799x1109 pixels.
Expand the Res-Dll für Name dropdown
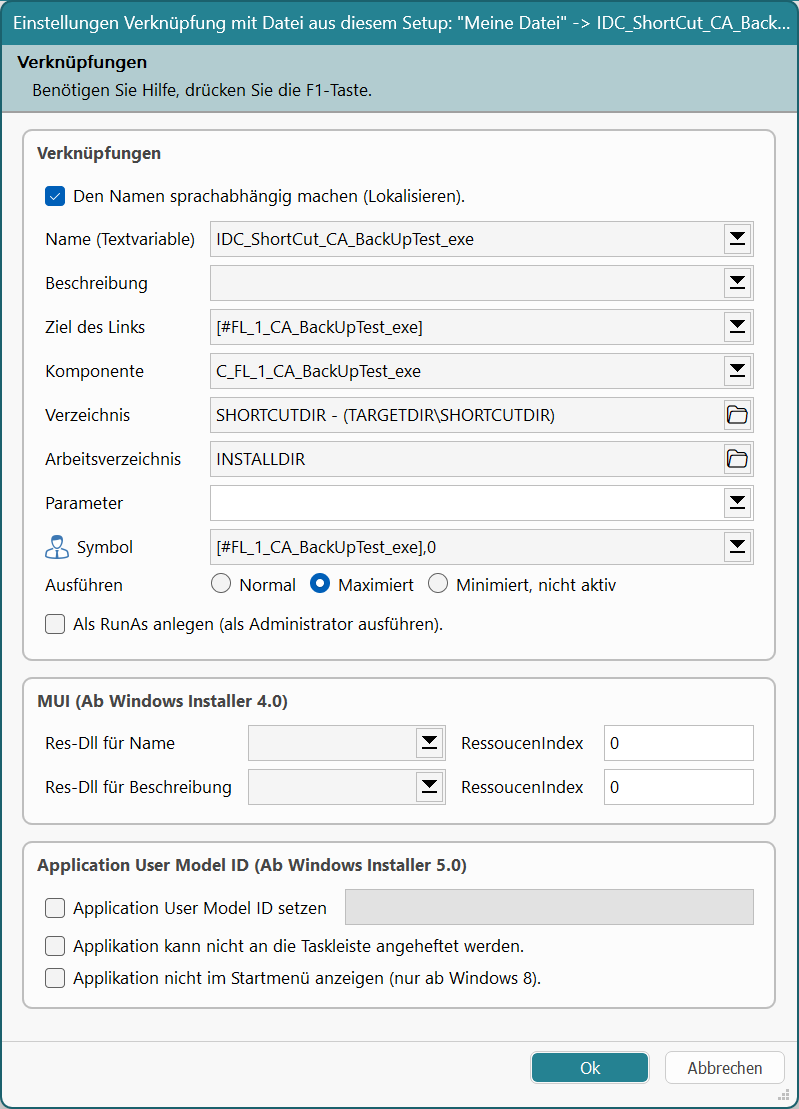(429, 743)
